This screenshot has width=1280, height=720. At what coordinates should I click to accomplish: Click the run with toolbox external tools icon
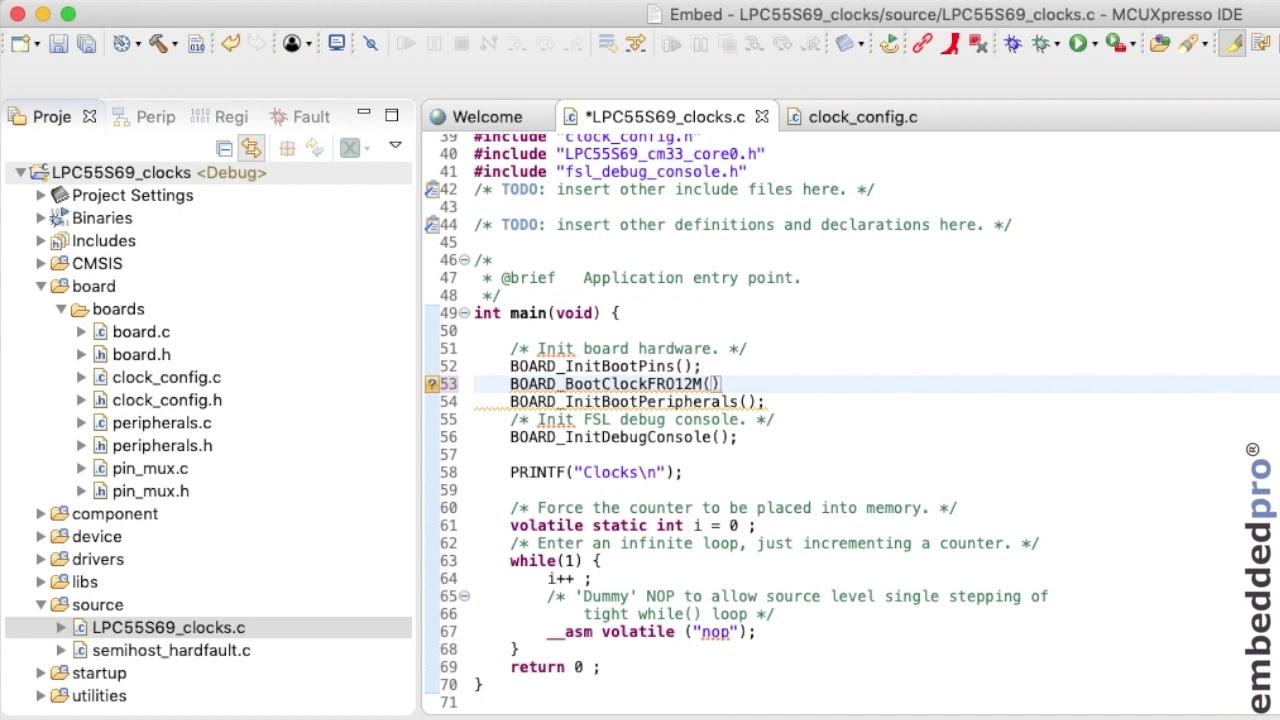click(x=1116, y=43)
